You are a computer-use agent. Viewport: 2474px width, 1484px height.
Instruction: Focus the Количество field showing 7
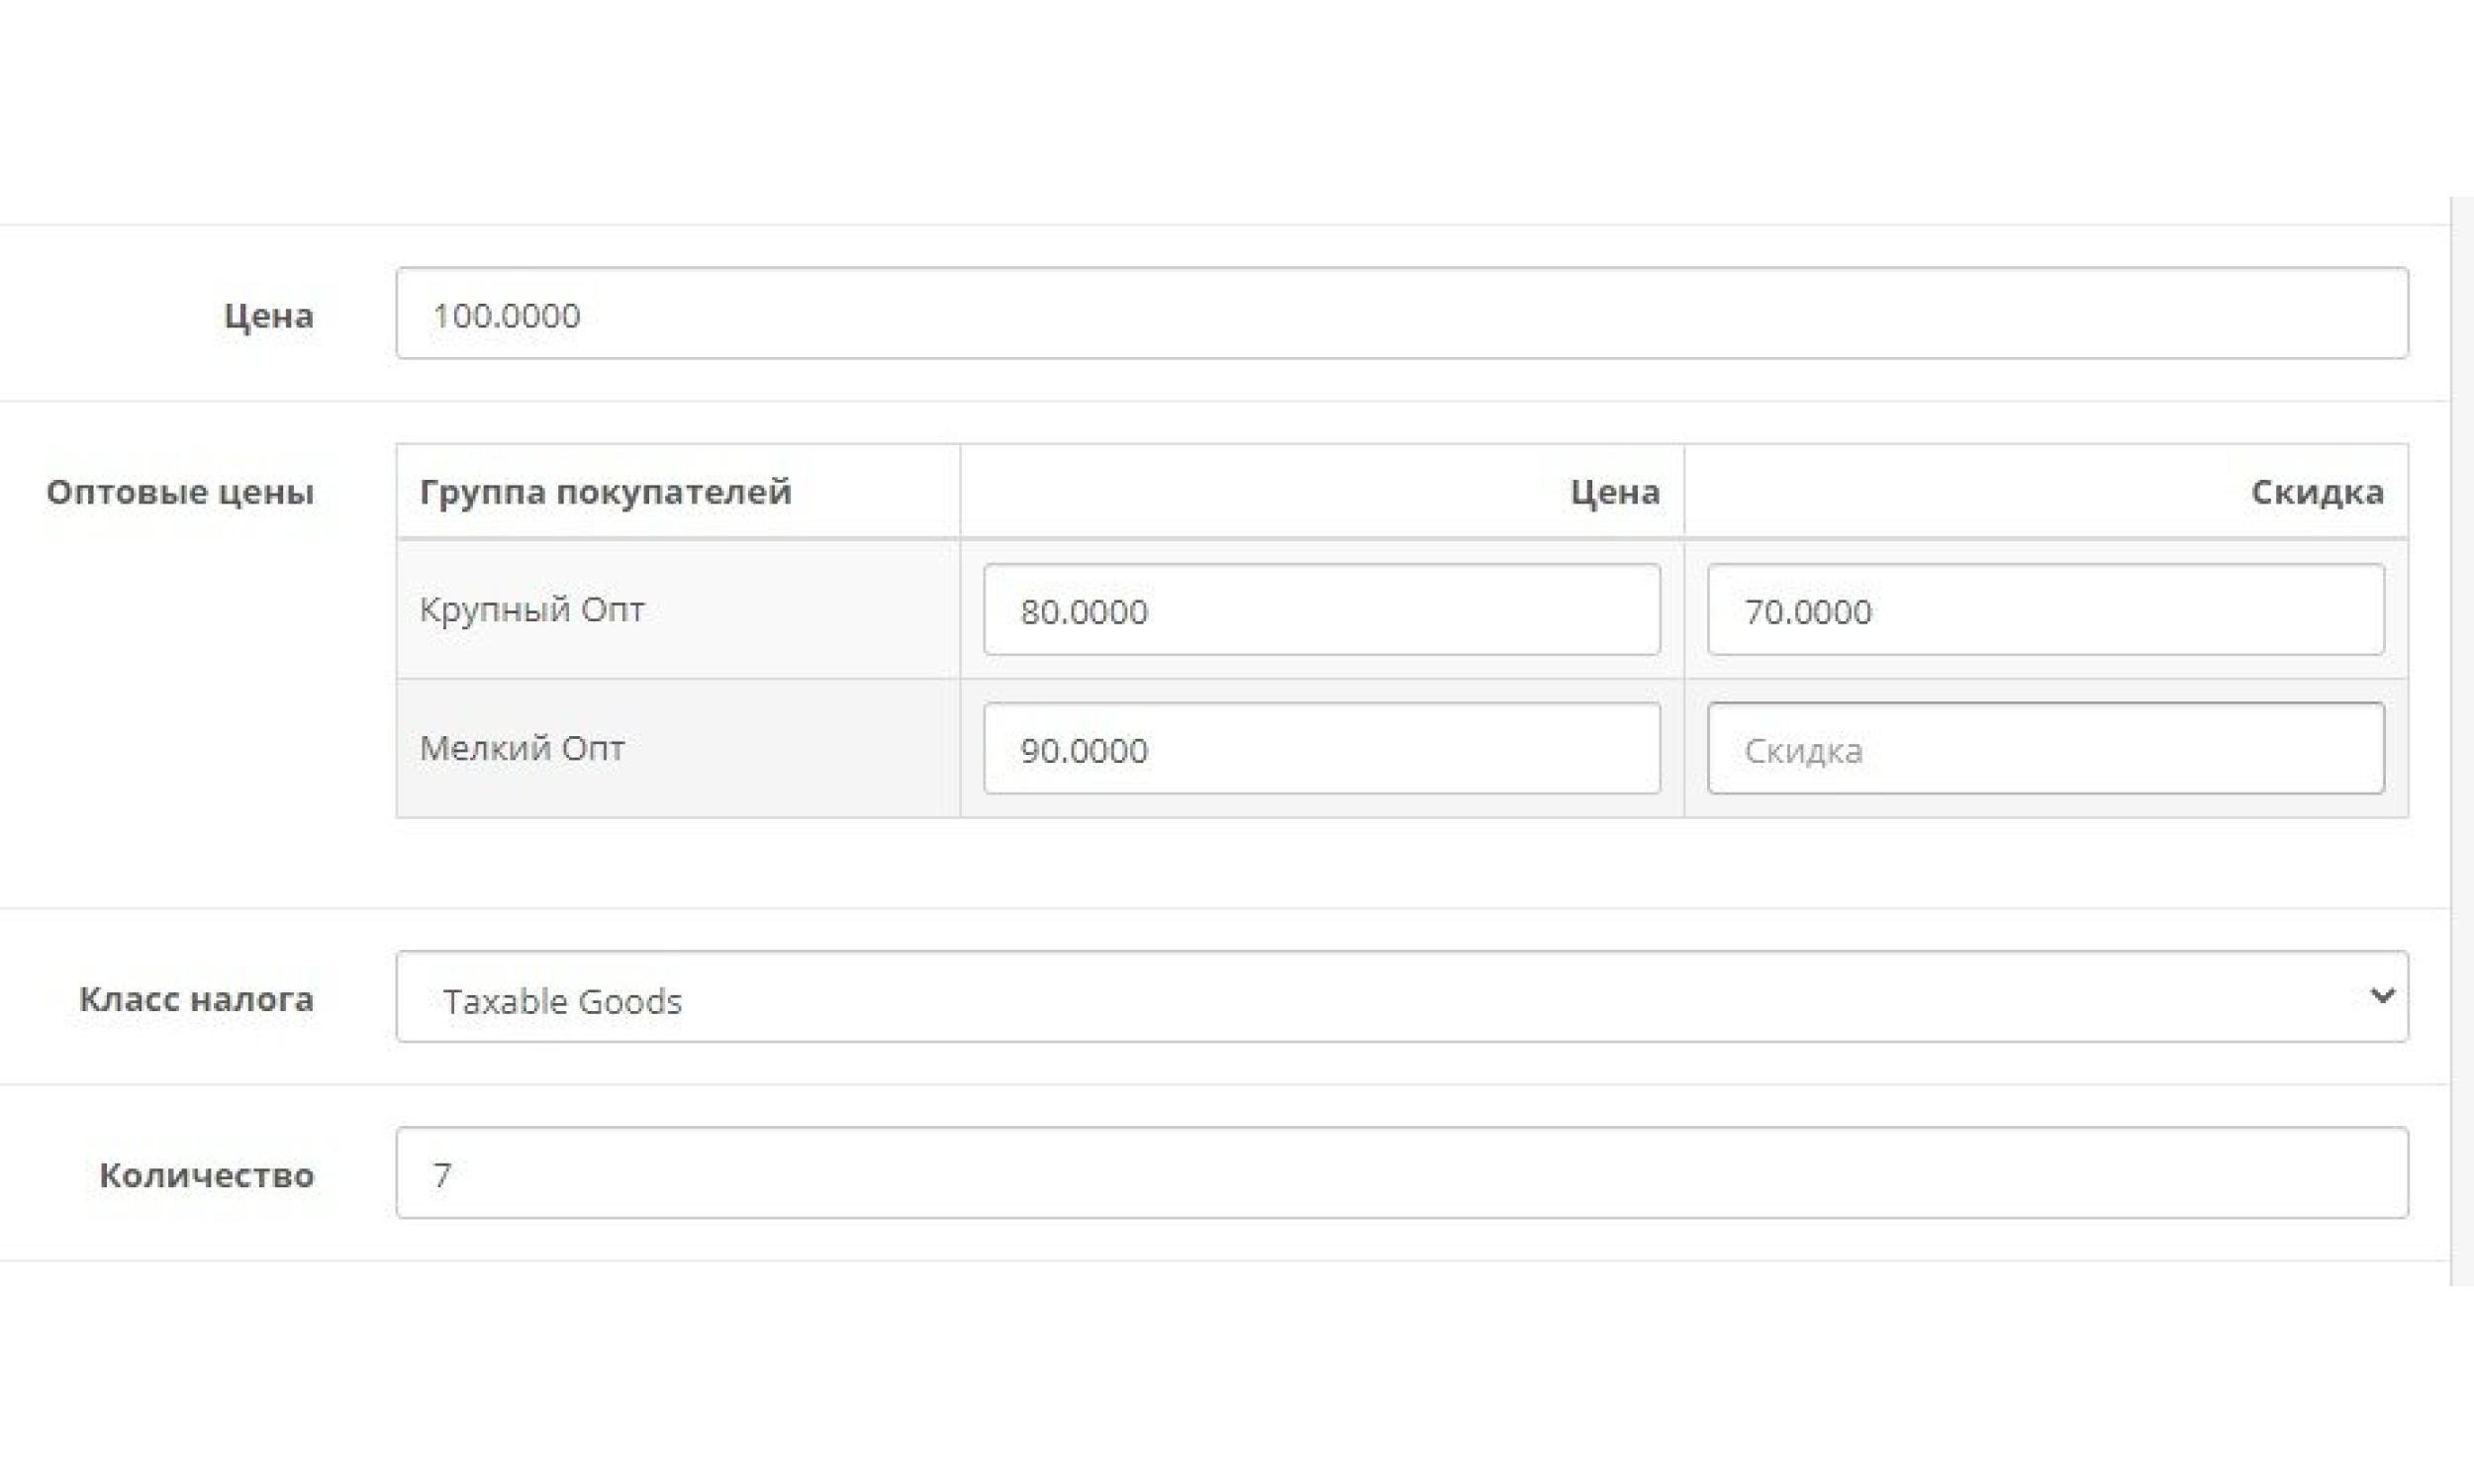pyautogui.click(x=1400, y=1173)
